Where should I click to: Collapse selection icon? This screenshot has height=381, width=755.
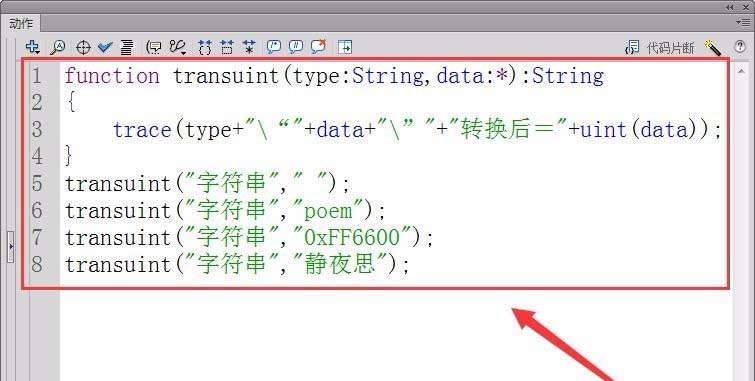(x=227, y=47)
